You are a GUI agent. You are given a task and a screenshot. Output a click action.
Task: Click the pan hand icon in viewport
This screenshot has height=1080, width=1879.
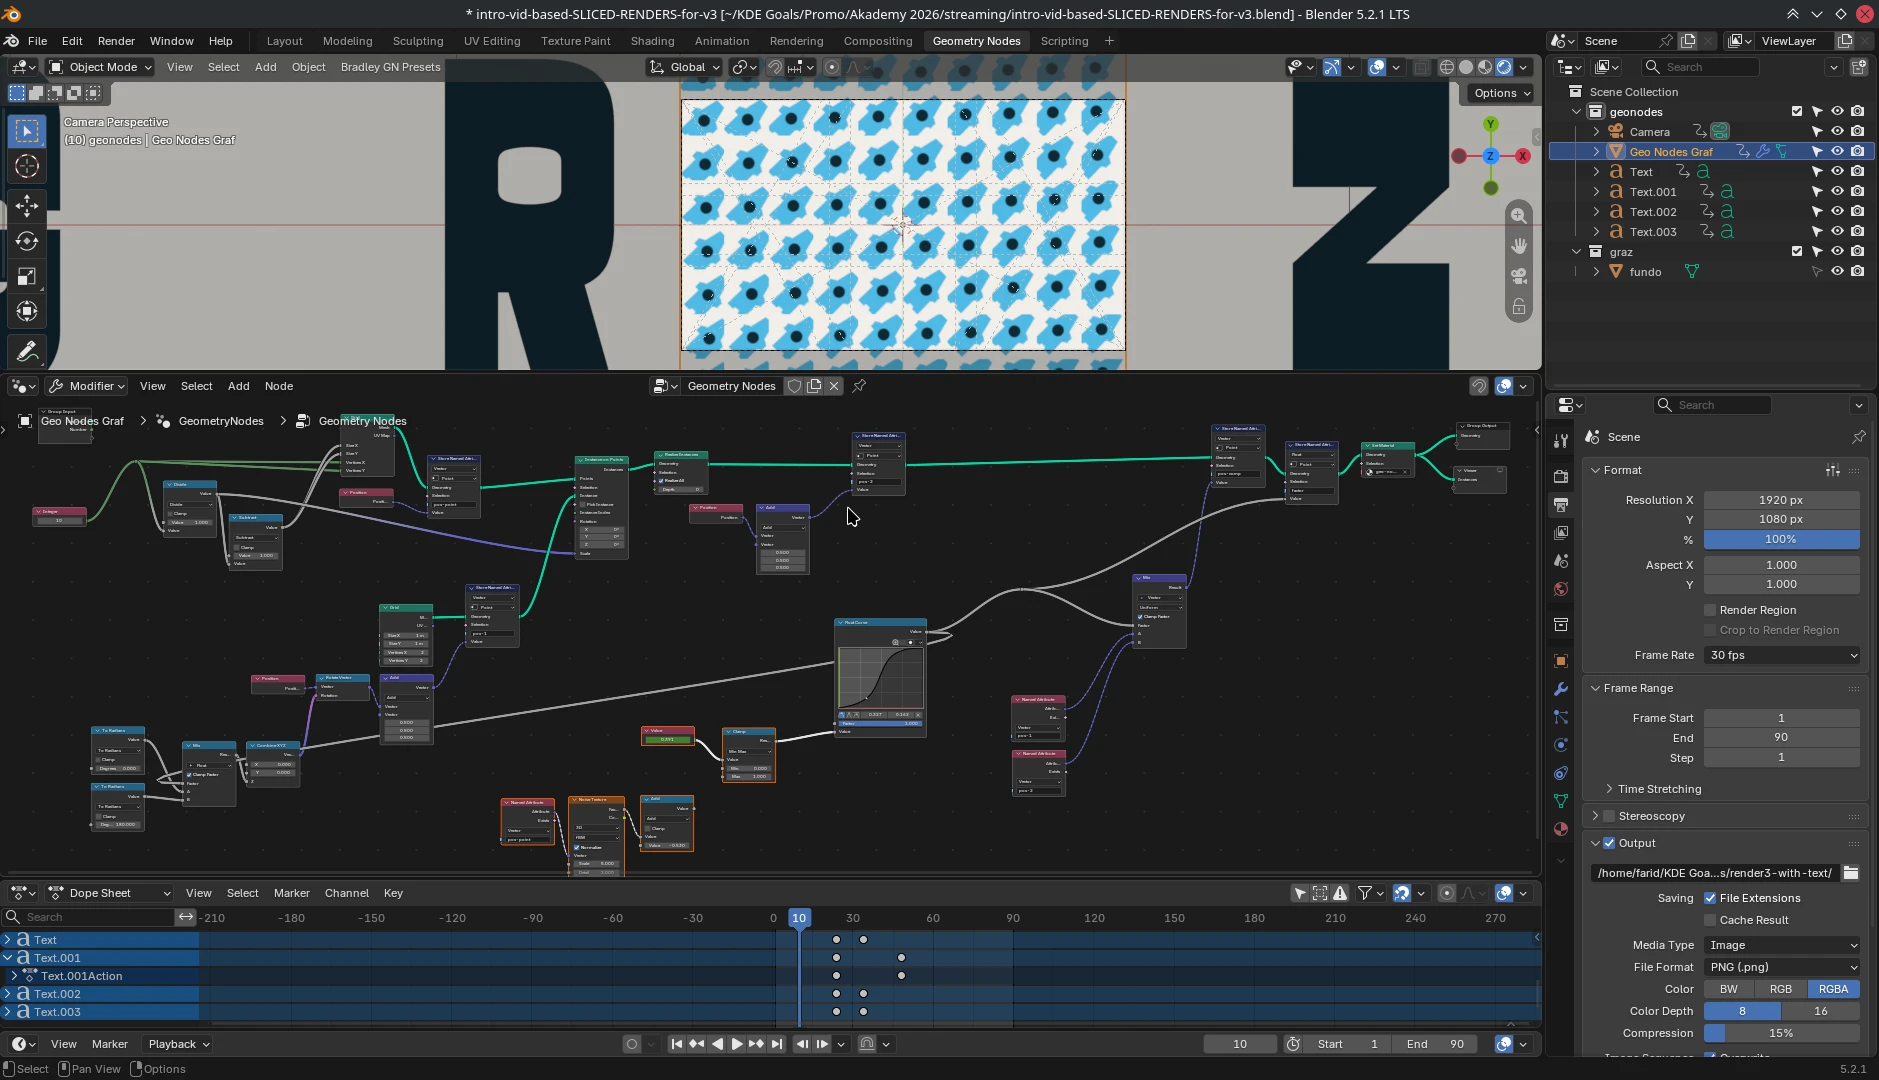[1519, 246]
